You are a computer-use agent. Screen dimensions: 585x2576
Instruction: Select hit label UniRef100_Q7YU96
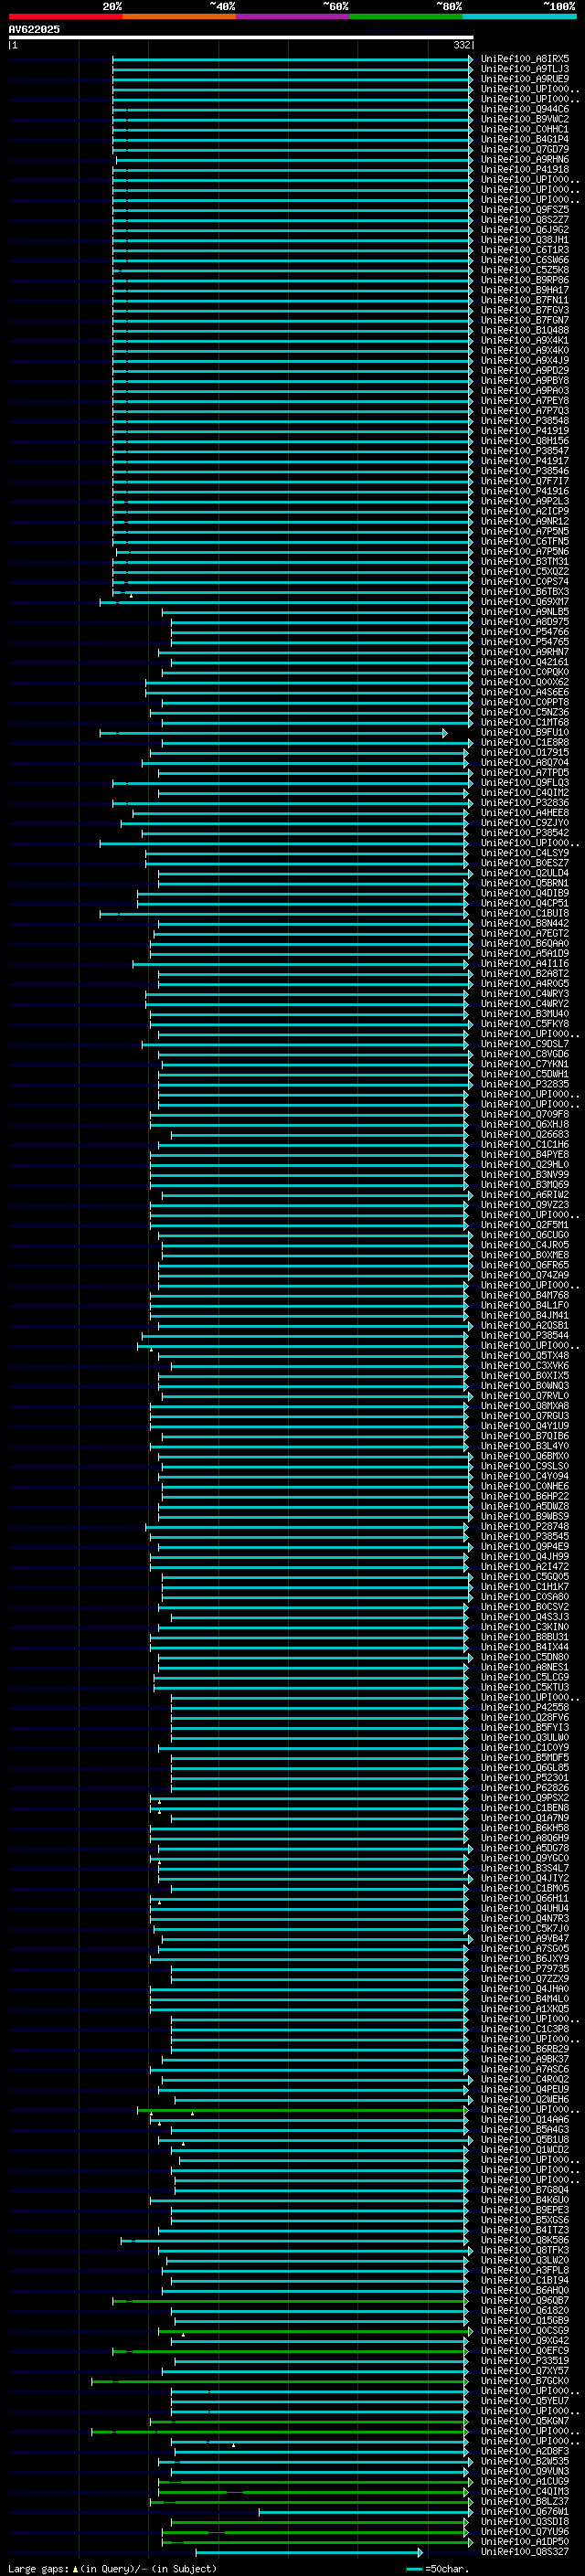[525, 2532]
